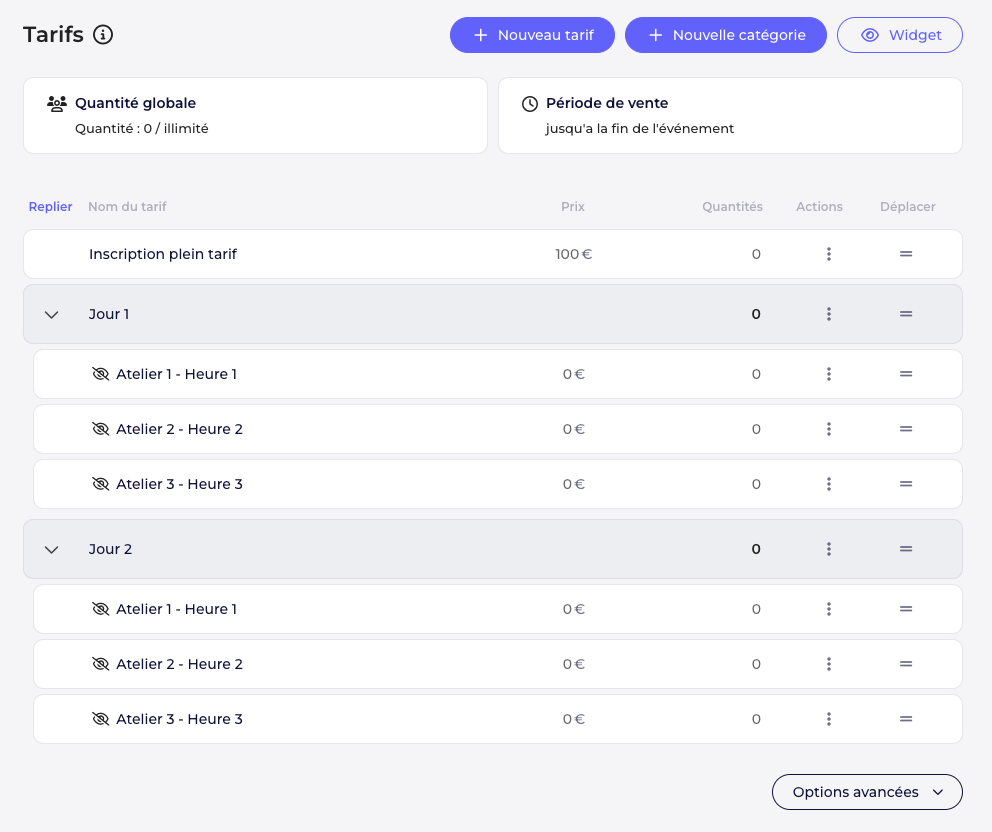Toggle visibility of Jour 1 Atelier 1
Viewport: 992px width, 832px height.
tap(100, 374)
